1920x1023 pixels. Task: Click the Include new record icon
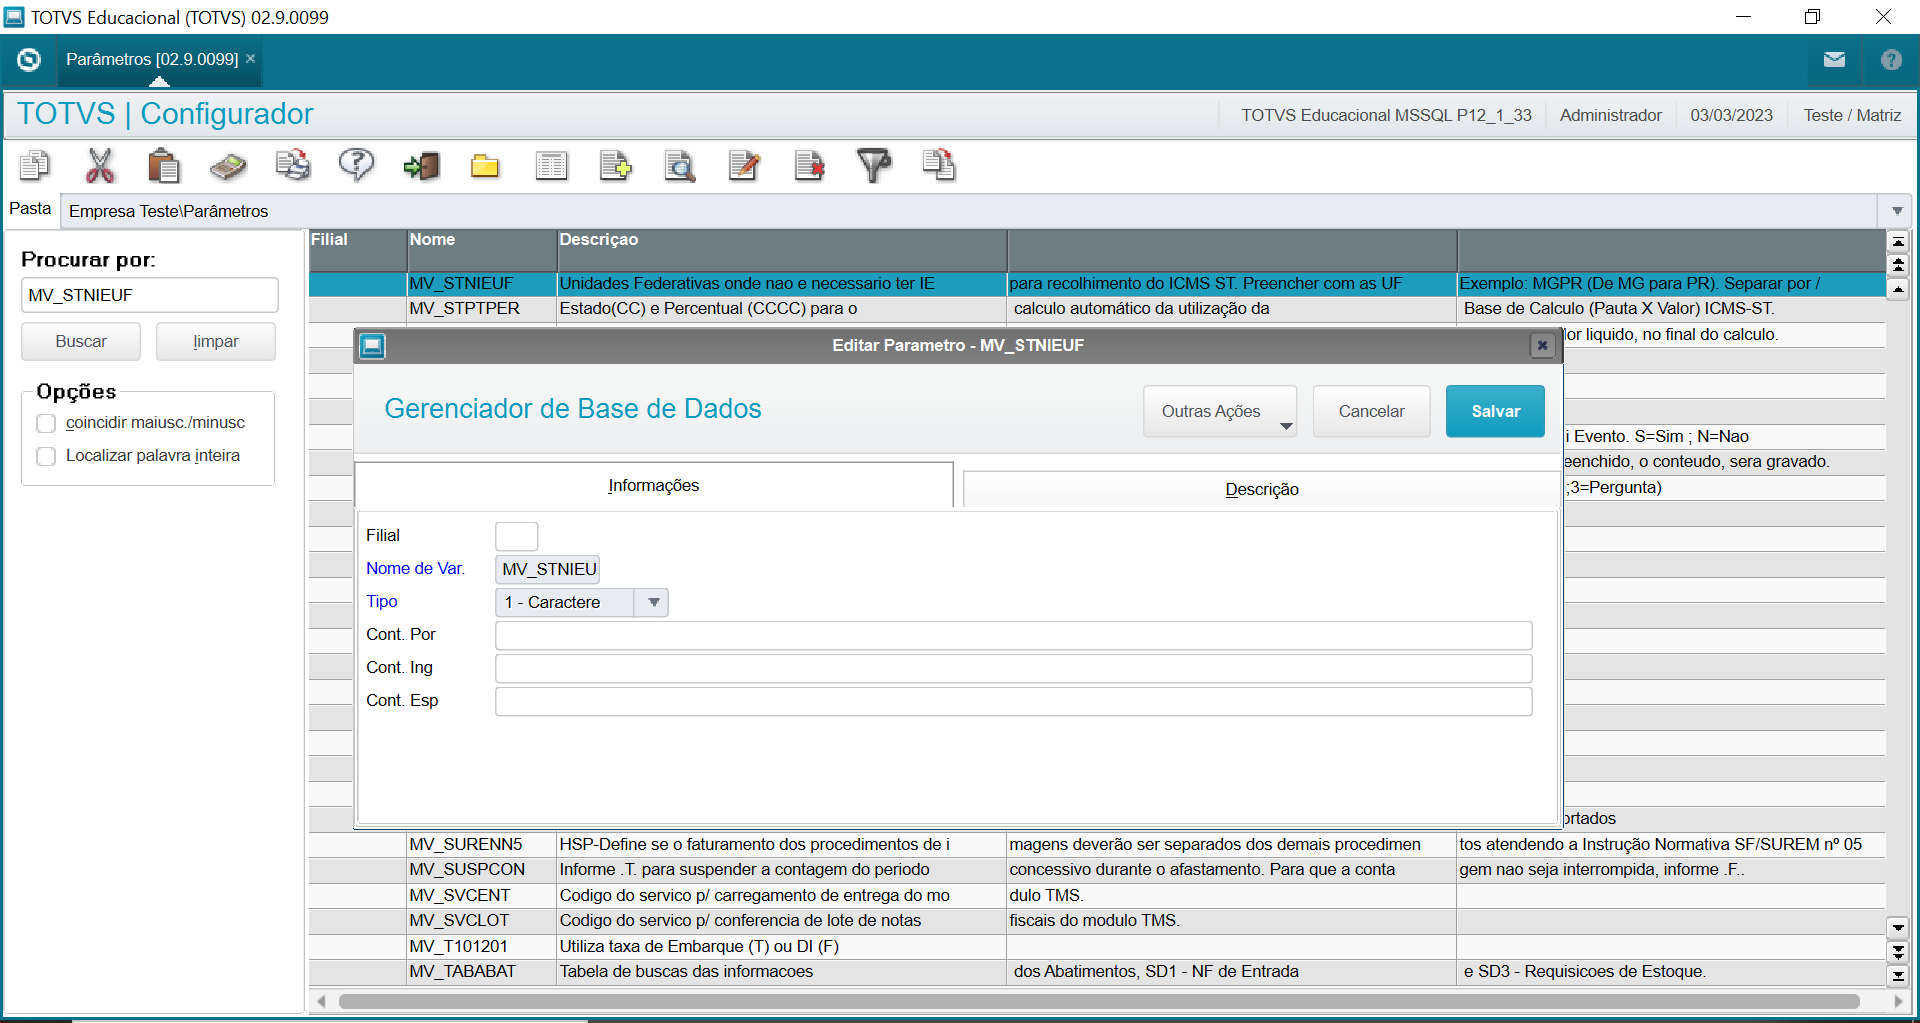615,166
